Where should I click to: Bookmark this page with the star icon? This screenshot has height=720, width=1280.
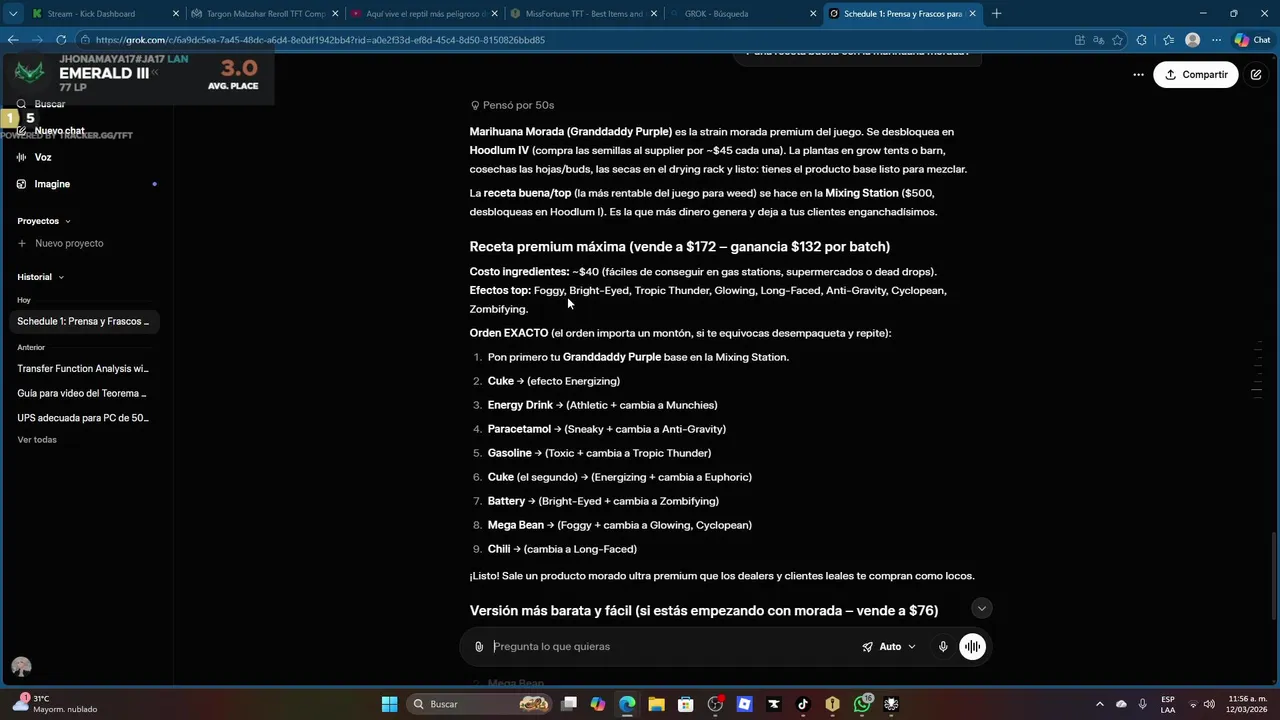[1117, 40]
